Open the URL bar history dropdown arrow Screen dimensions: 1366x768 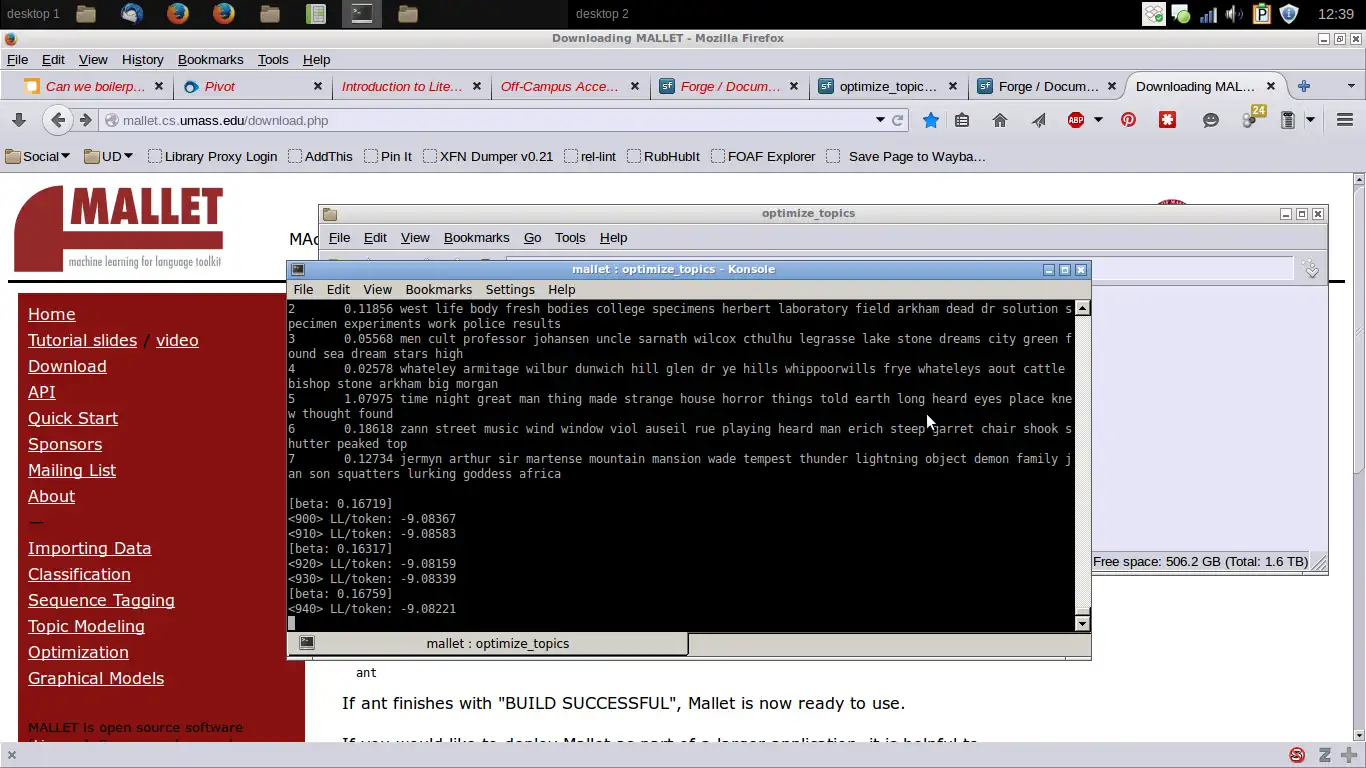click(880, 120)
